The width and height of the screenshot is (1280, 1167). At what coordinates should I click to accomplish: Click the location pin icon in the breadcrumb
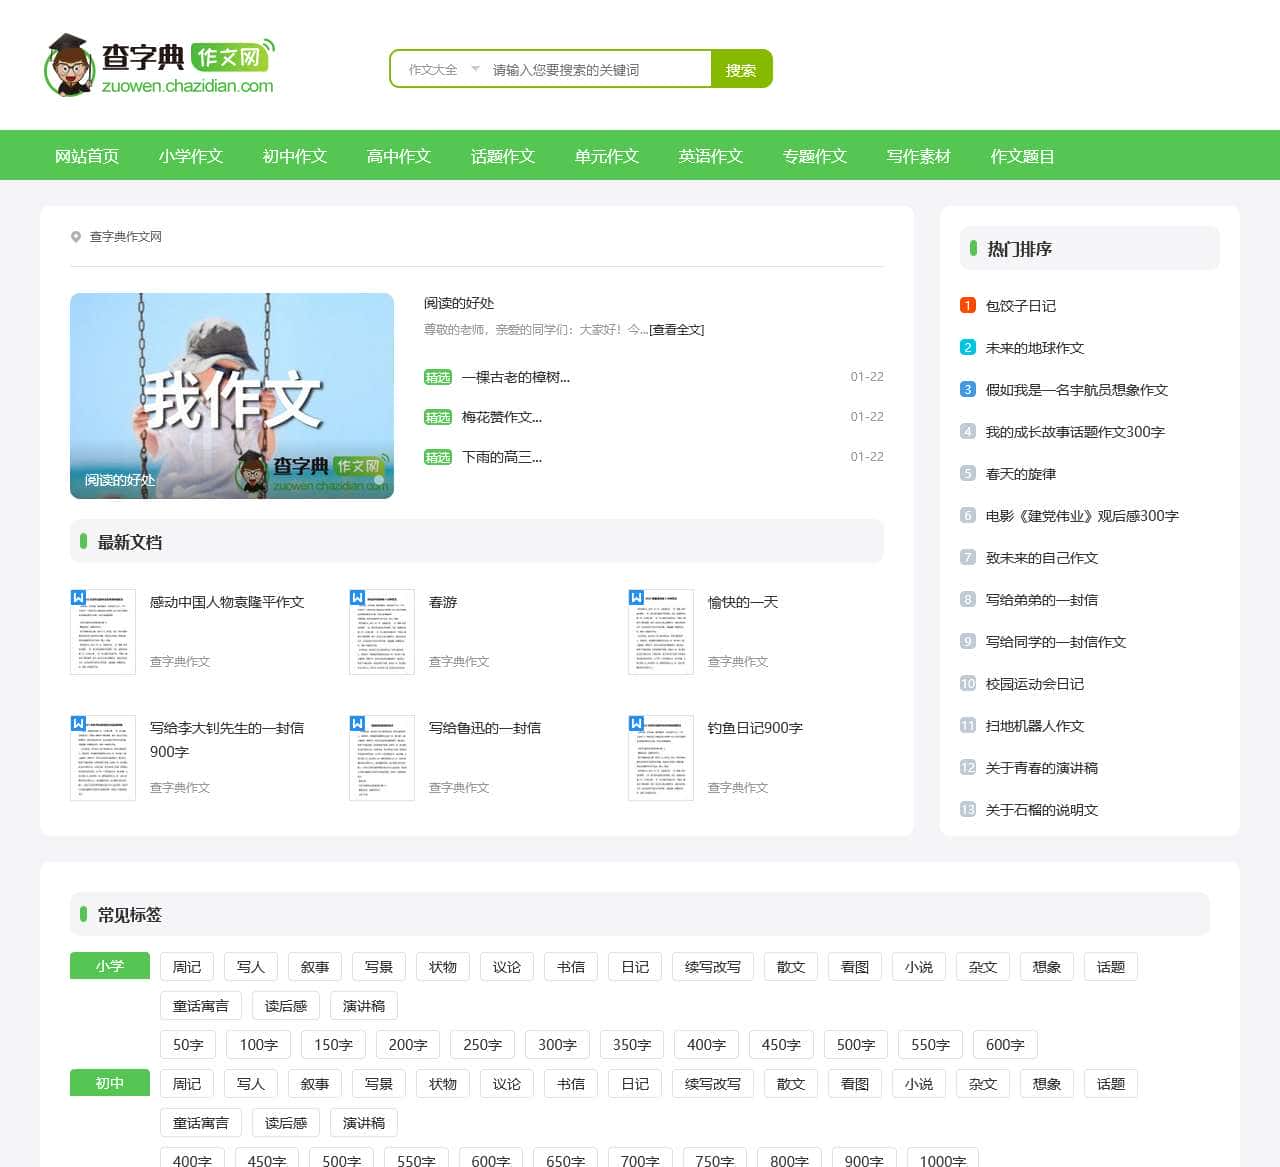click(x=76, y=236)
